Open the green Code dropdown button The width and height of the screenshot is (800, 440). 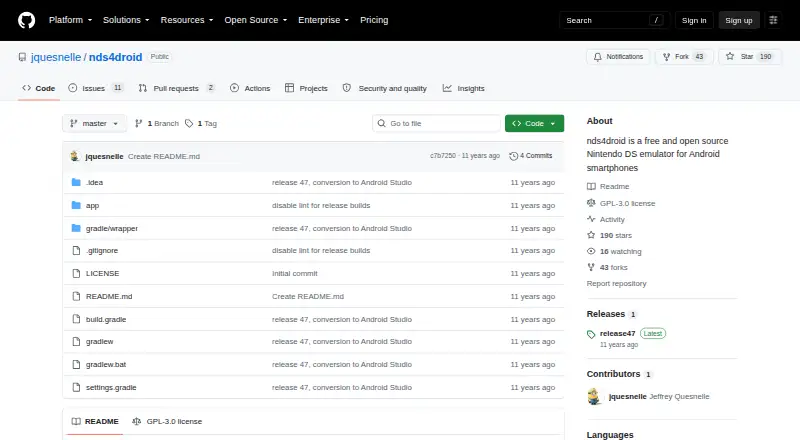pos(534,124)
